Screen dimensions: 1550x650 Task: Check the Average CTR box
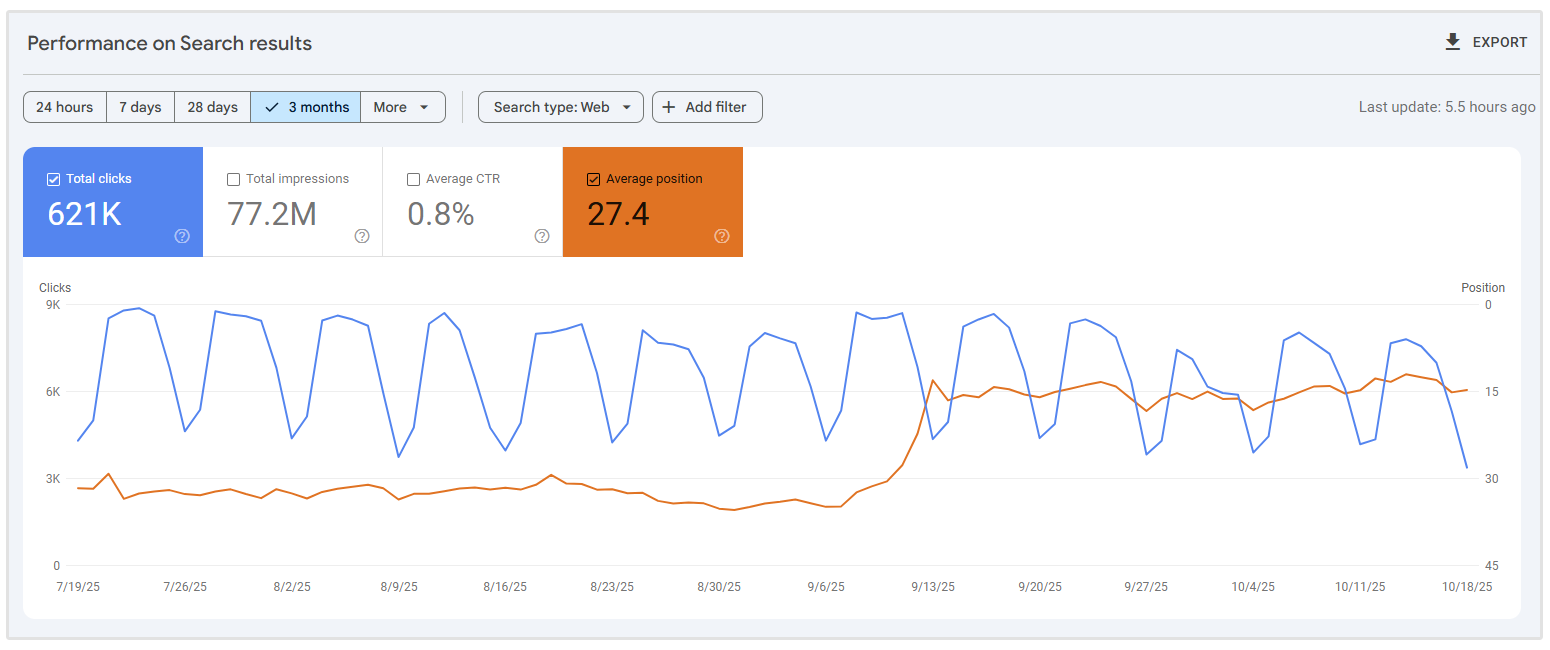[414, 179]
